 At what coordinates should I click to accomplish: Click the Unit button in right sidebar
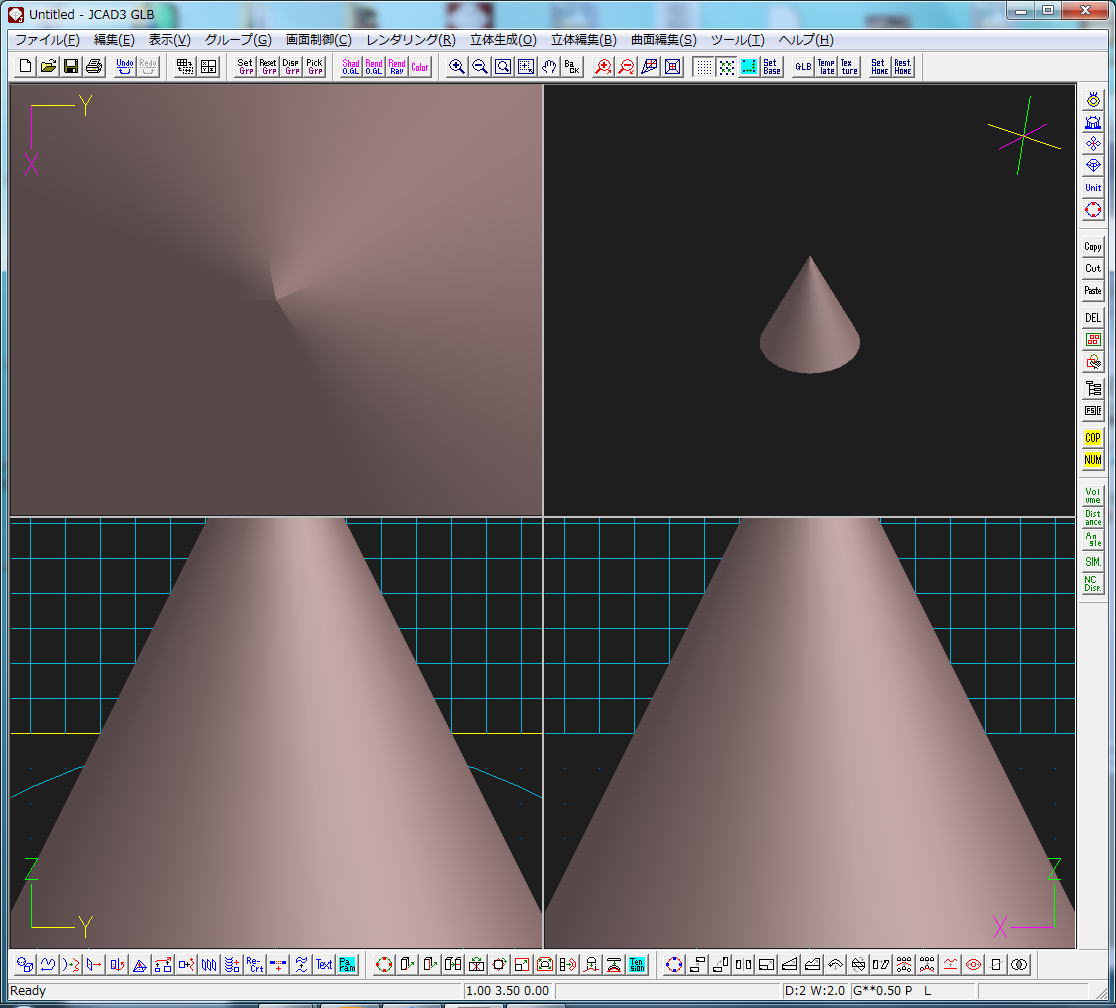[1093, 188]
